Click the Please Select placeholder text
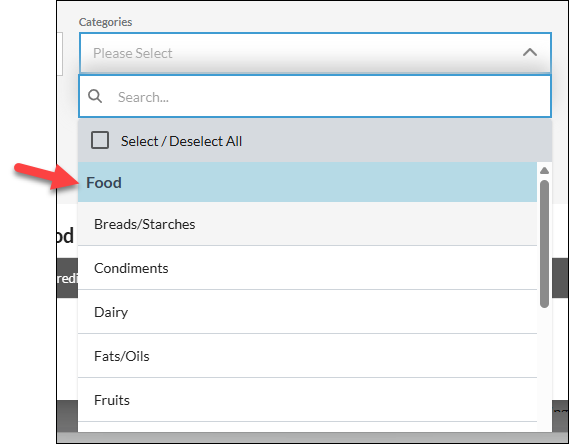This screenshot has height=444, width=569. pyautogui.click(x=133, y=53)
